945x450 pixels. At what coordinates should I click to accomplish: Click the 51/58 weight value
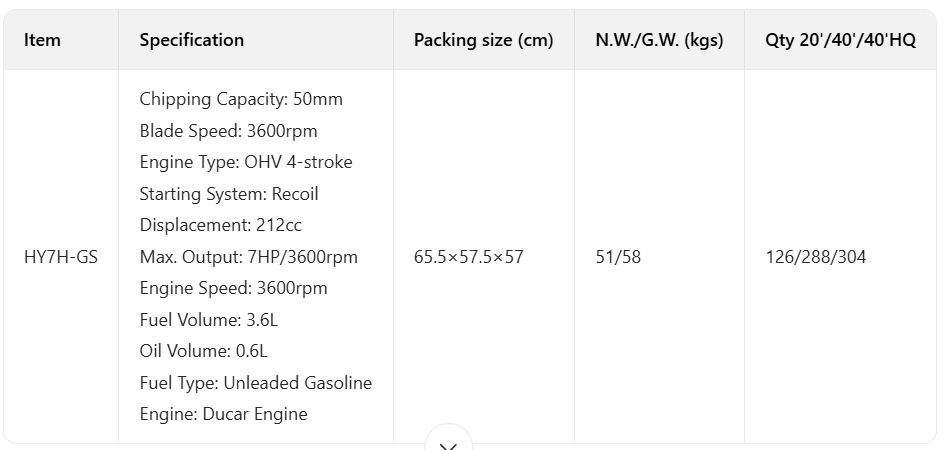(618, 257)
